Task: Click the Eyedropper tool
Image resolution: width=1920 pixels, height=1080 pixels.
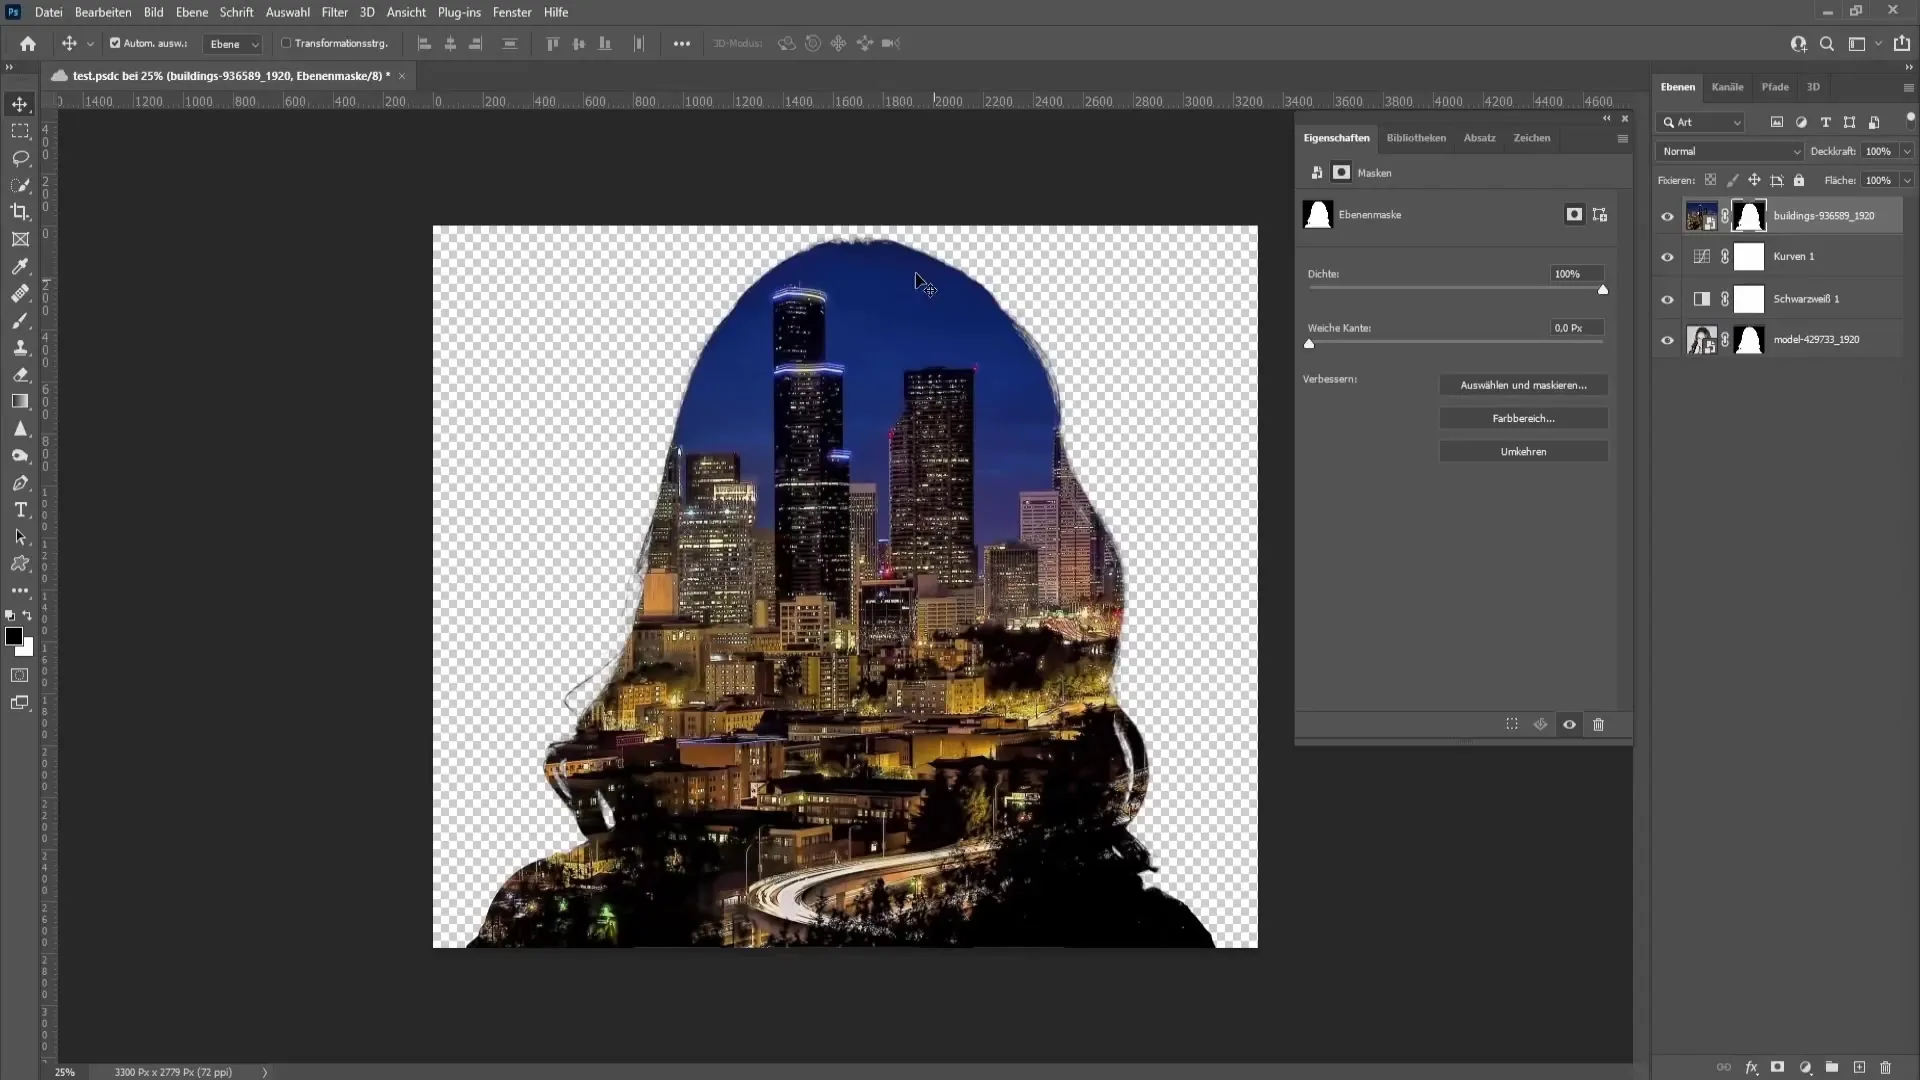Action: click(x=20, y=265)
